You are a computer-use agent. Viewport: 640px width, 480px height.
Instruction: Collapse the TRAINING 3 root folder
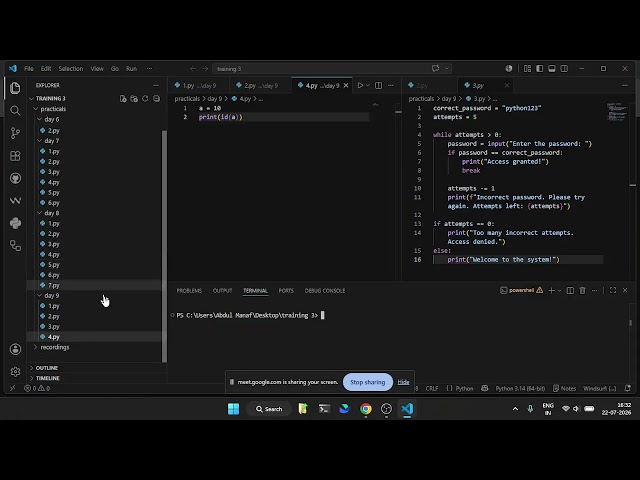(x=31, y=98)
